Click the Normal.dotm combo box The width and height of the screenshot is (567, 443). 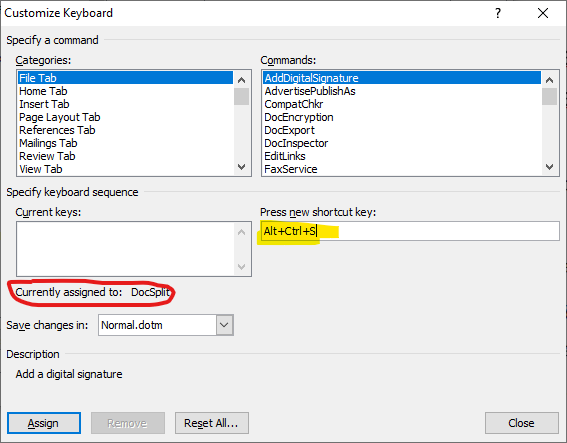pos(166,325)
